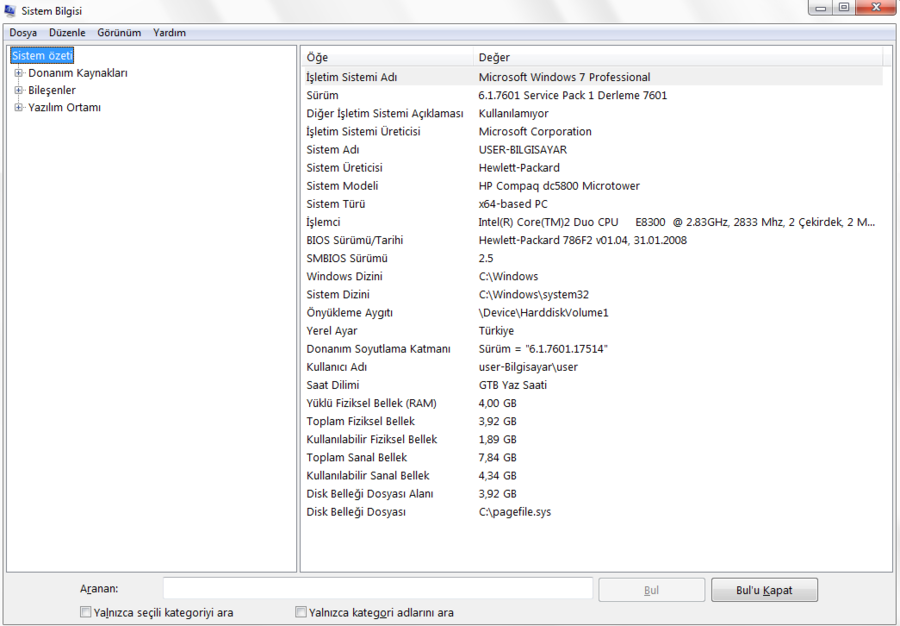
Task: Click the Öğe column header
Action: (387, 57)
